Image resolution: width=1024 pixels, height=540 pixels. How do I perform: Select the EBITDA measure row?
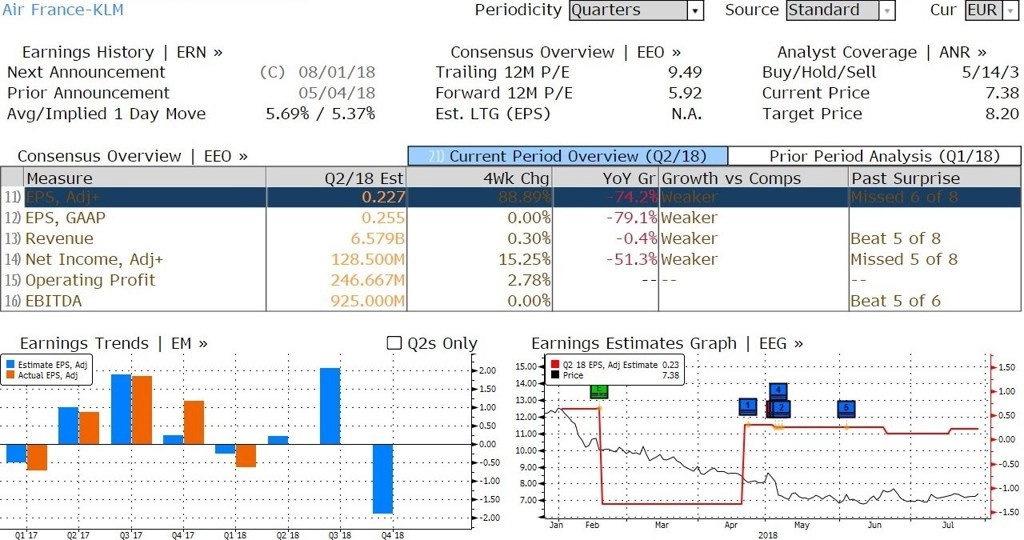511,301
